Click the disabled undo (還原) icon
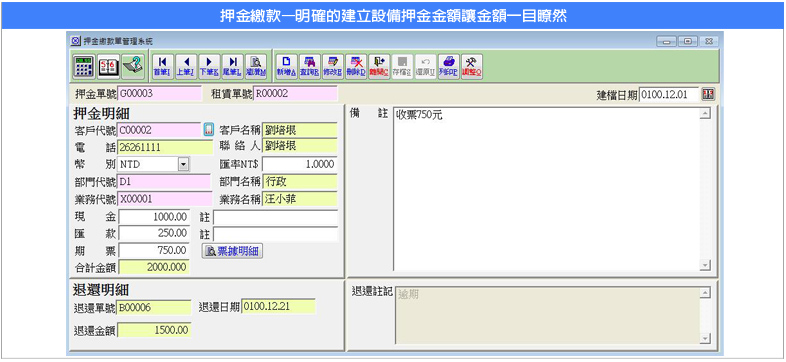 425,66
